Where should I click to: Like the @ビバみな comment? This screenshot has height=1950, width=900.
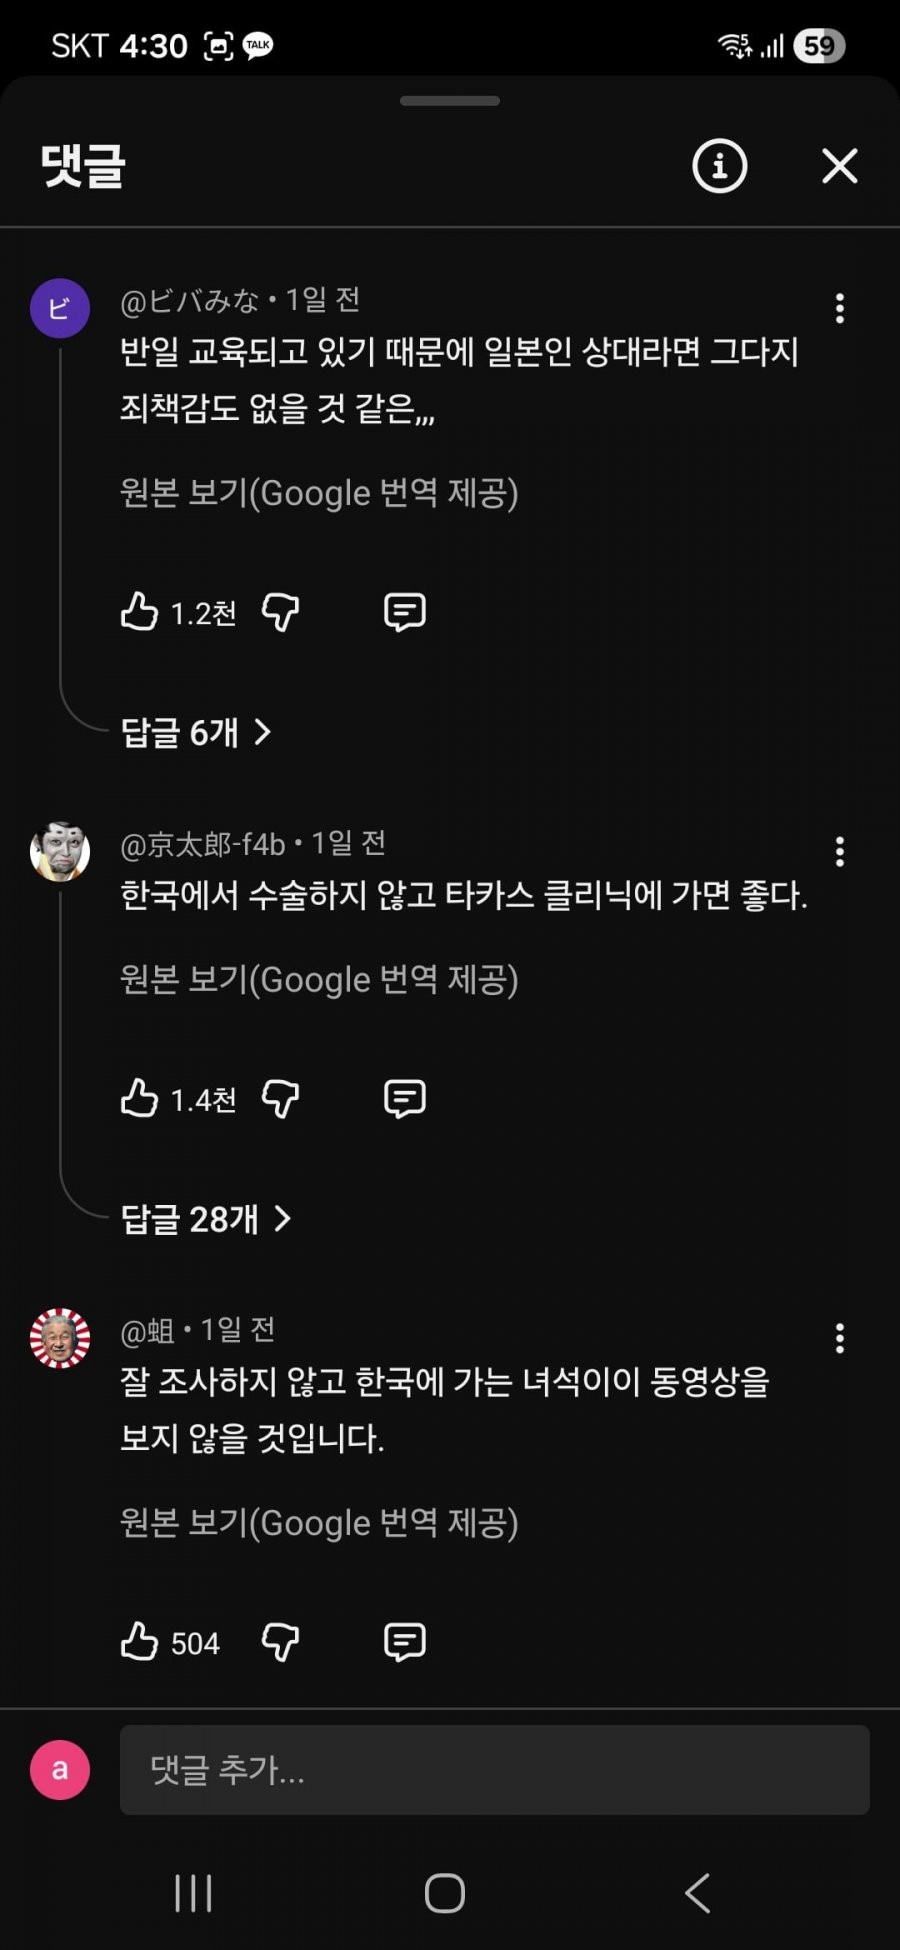click(140, 611)
